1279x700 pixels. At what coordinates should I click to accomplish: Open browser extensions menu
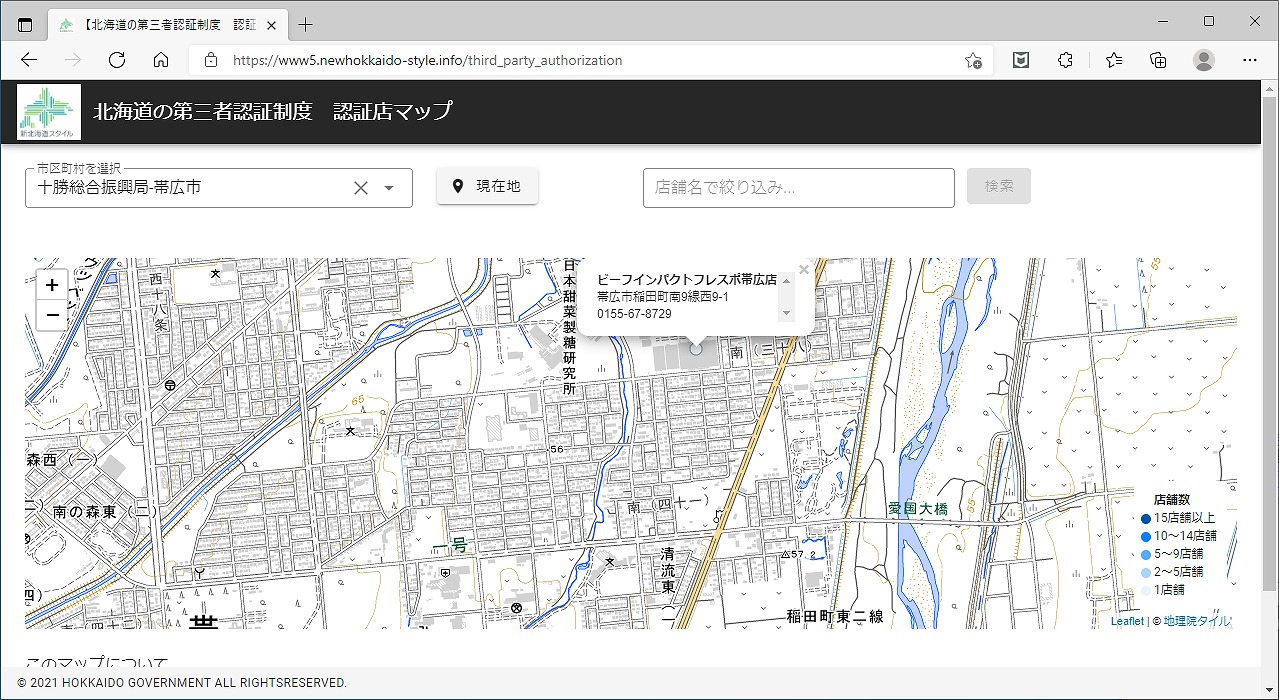[1065, 60]
